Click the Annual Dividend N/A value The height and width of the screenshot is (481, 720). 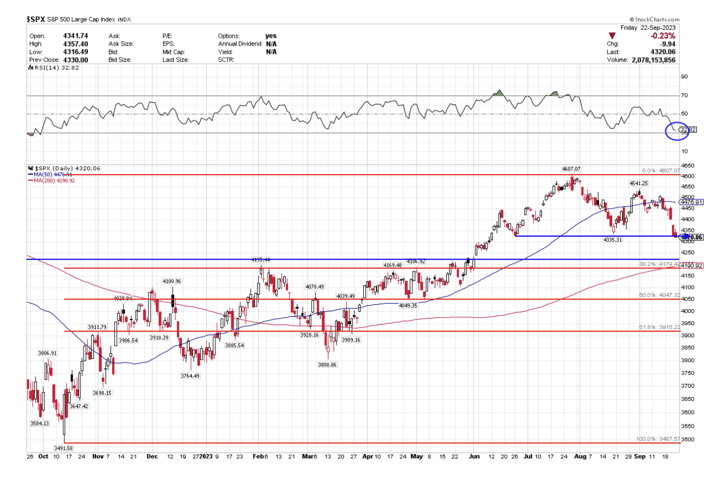[271, 44]
